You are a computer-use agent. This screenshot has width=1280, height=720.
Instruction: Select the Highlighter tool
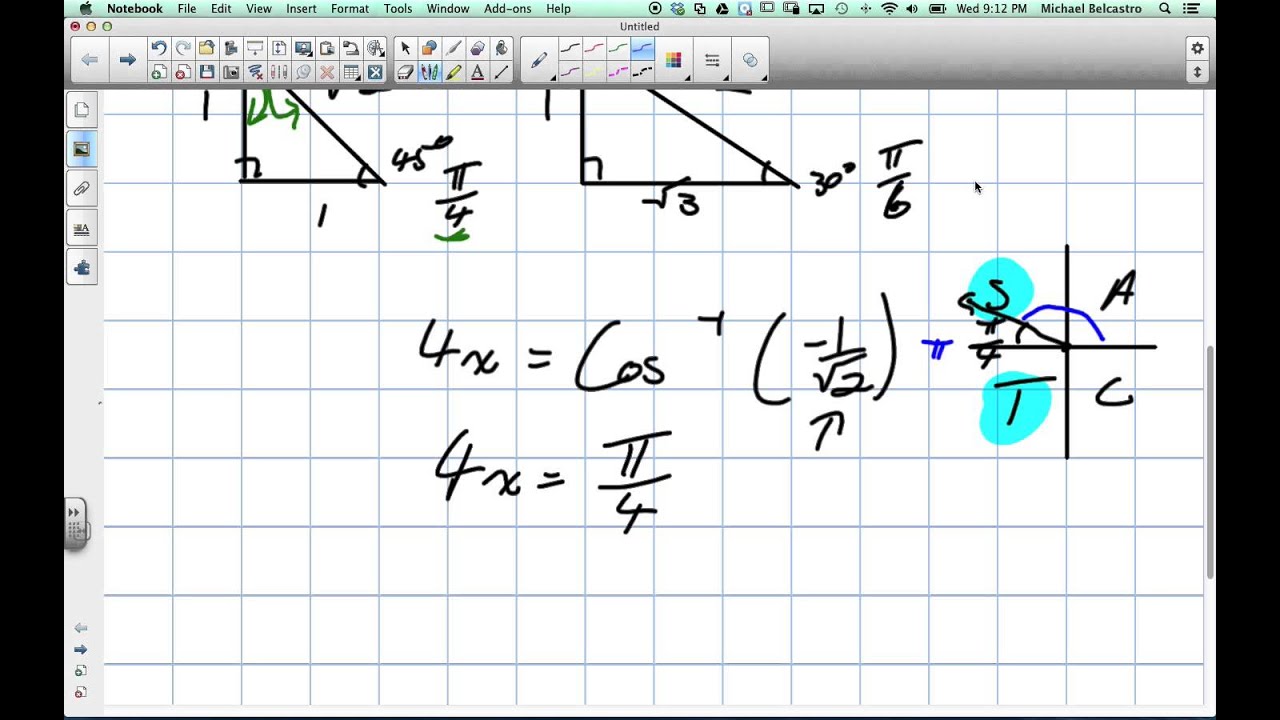coord(453,72)
